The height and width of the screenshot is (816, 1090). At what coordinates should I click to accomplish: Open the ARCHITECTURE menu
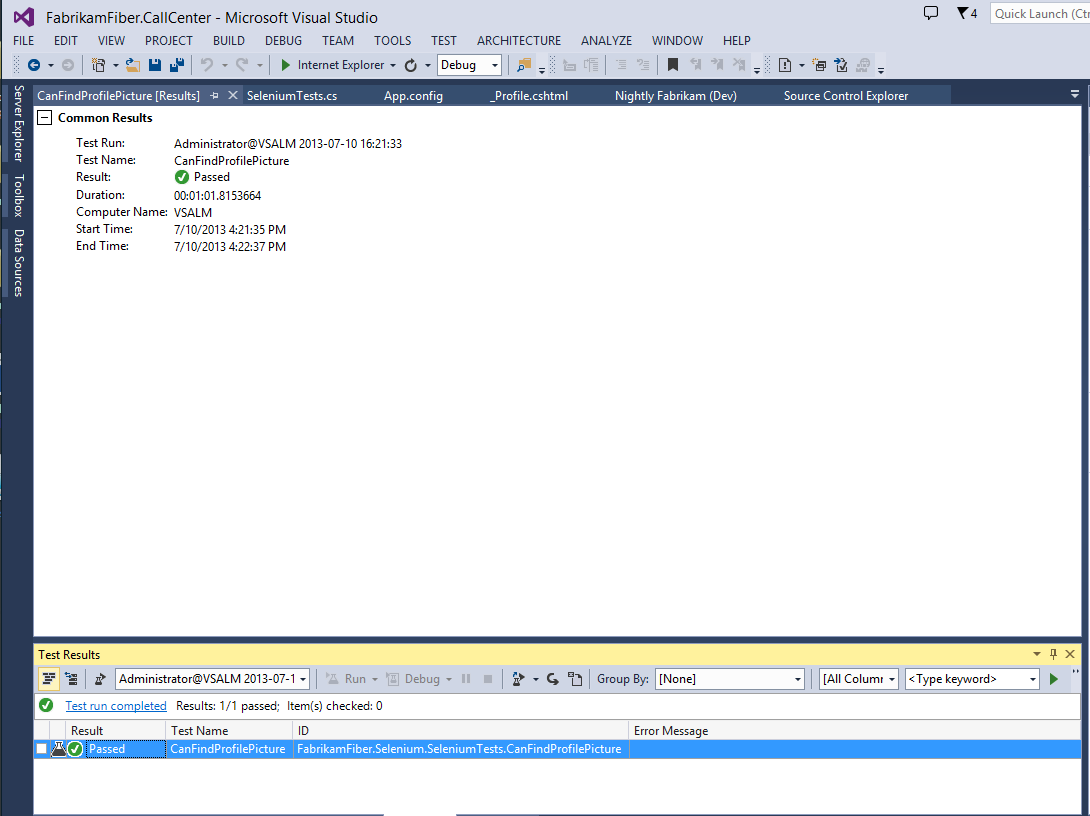click(x=519, y=41)
